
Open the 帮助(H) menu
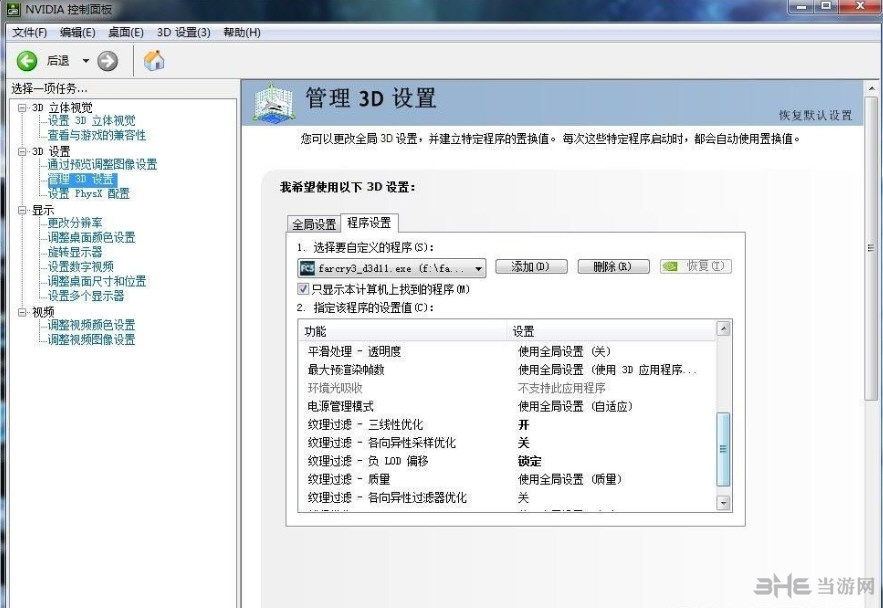click(x=242, y=33)
